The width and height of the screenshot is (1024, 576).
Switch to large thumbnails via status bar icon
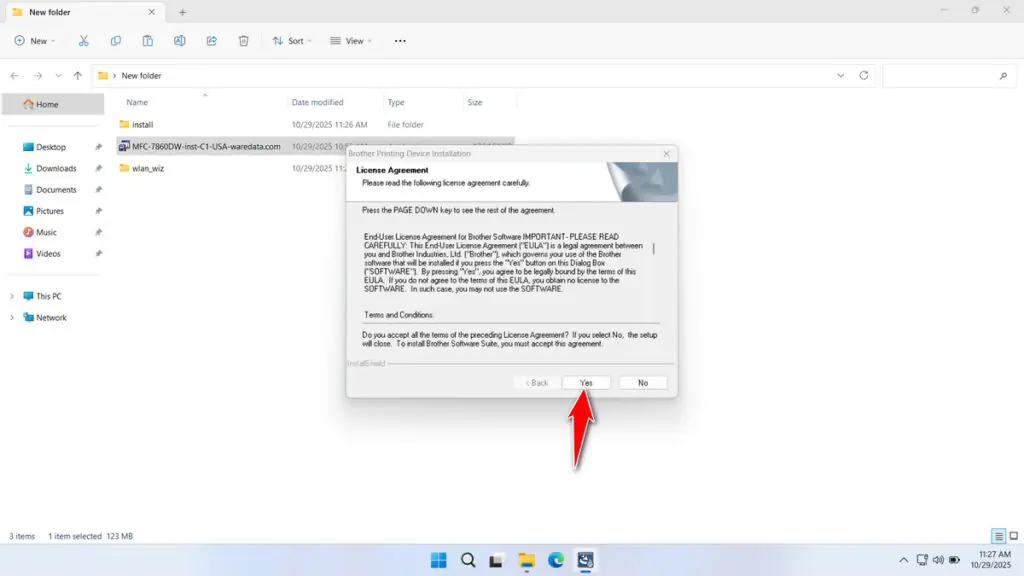(1013, 535)
